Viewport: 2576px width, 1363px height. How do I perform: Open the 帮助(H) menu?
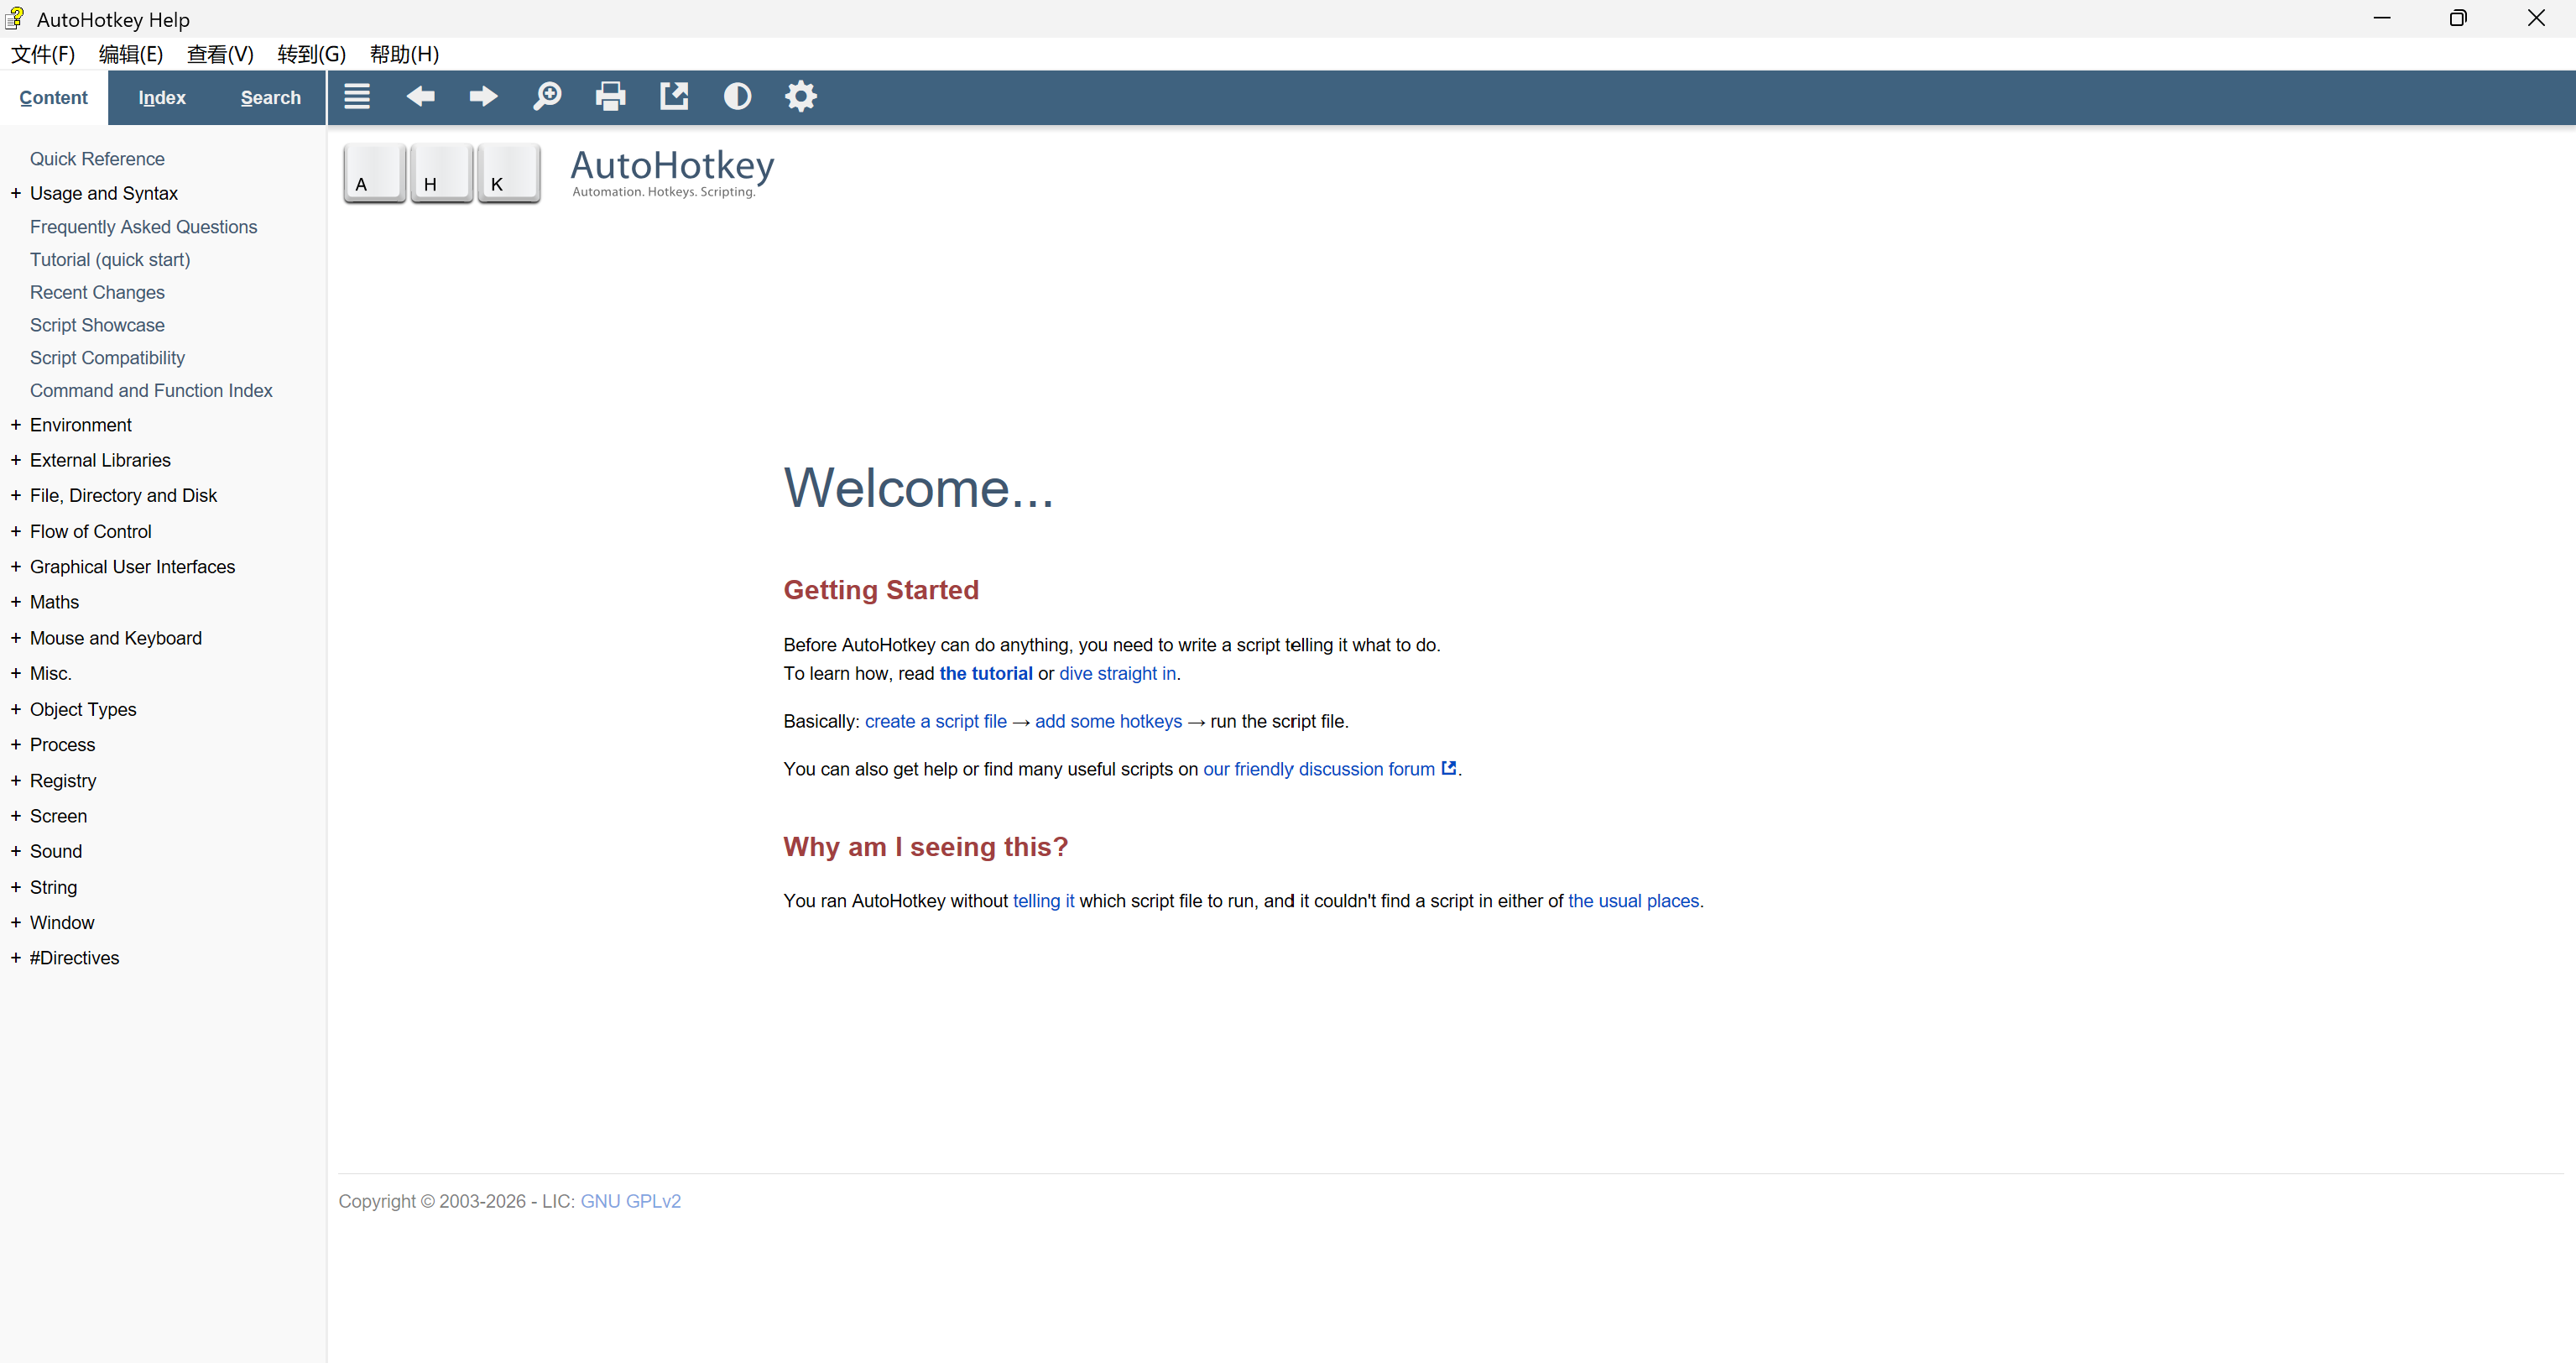pyautogui.click(x=404, y=54)
